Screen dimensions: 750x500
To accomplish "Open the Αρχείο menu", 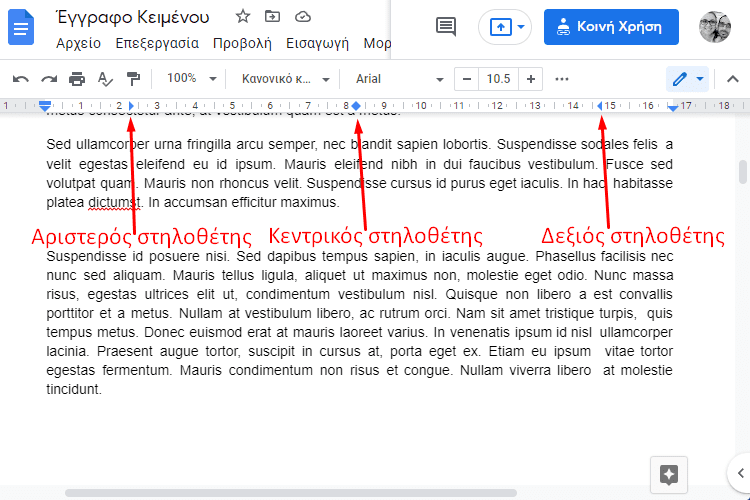I will pos(78,44).
